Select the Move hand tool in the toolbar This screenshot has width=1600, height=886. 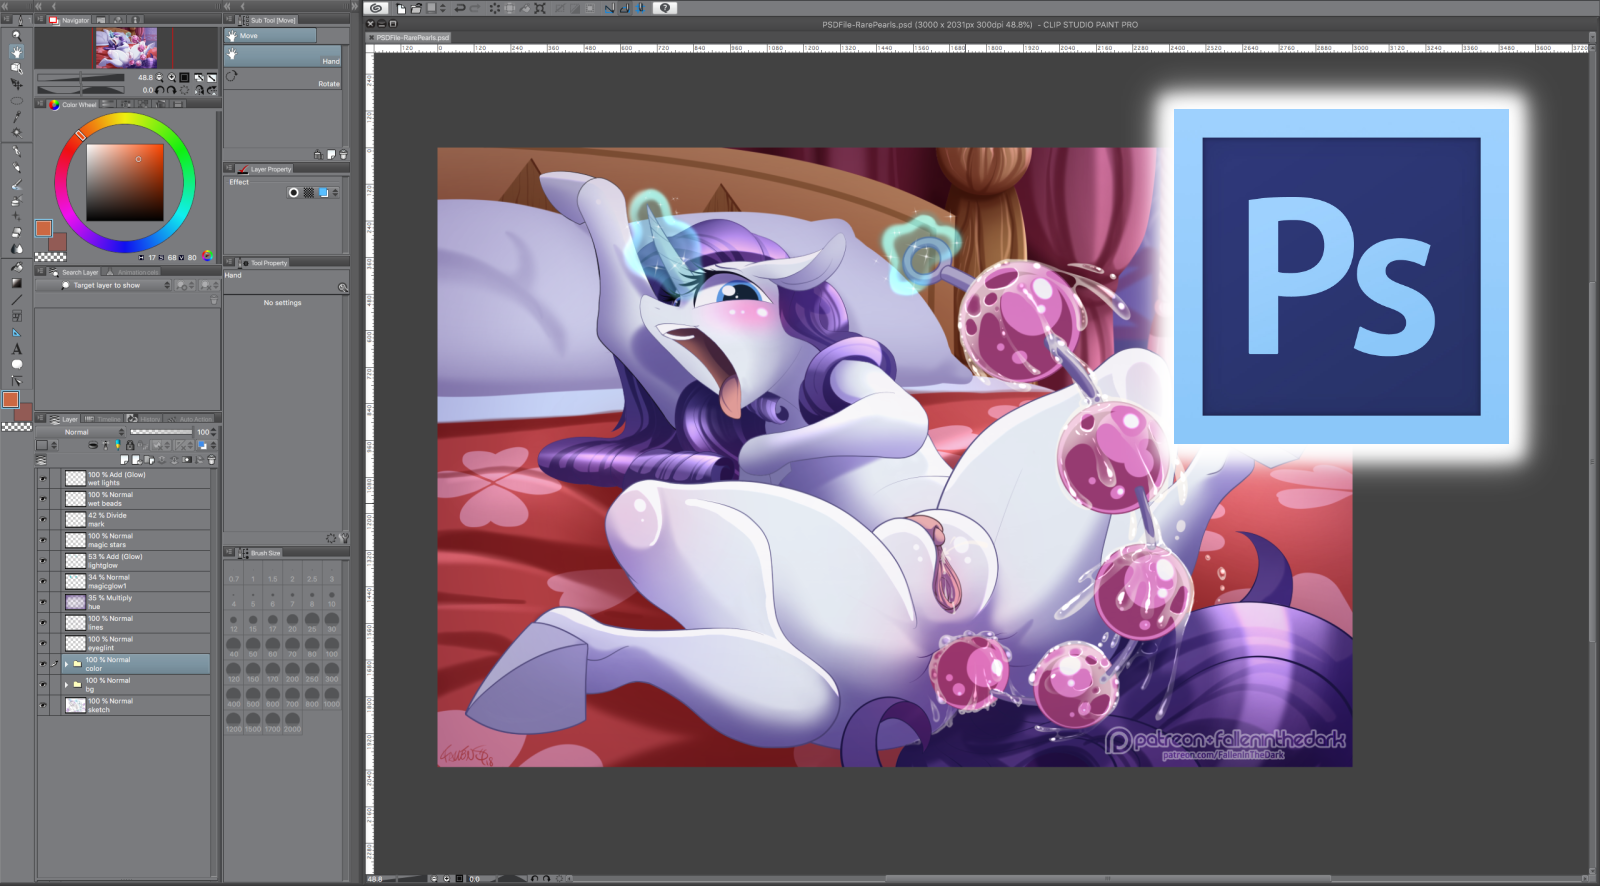click(x=16, y=52)
